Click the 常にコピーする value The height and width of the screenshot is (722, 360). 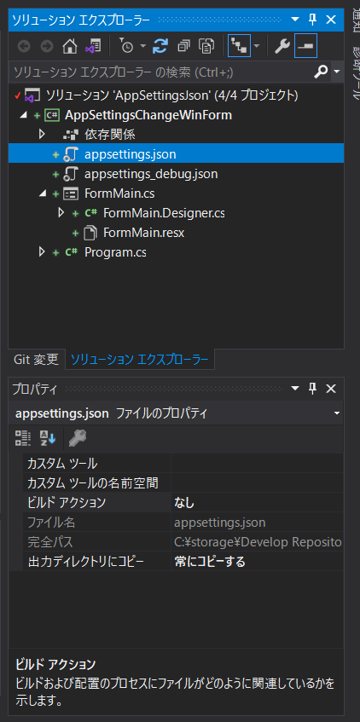point(209,561)
